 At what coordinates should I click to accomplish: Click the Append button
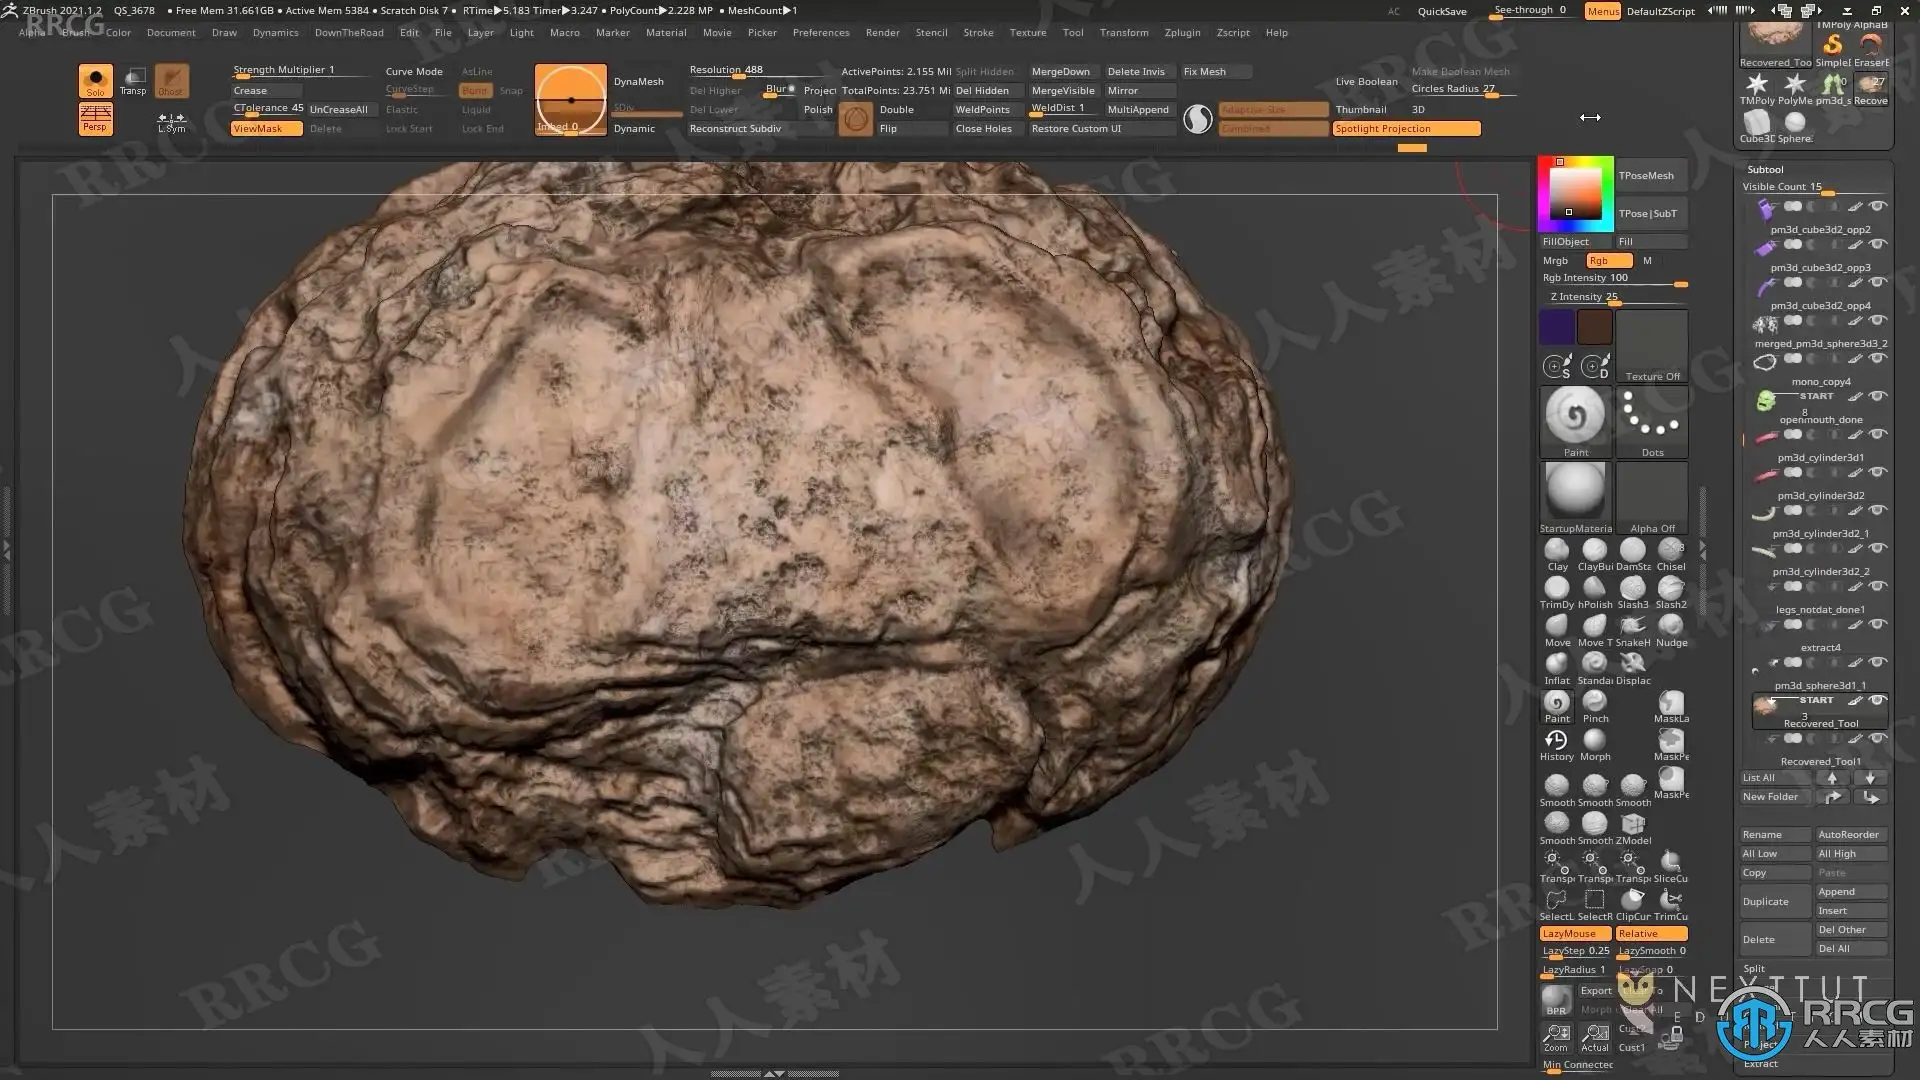pyautogui.click(x=1851, y=891)
